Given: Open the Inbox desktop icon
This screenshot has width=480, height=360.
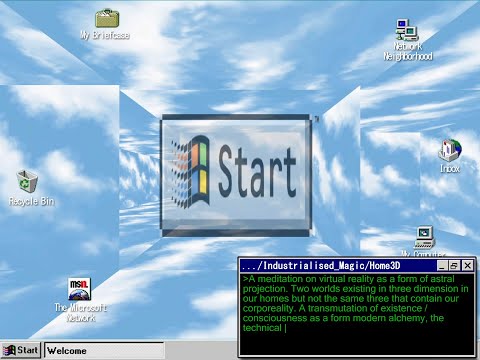Looking at the screenshot, I should pos(450,150).
